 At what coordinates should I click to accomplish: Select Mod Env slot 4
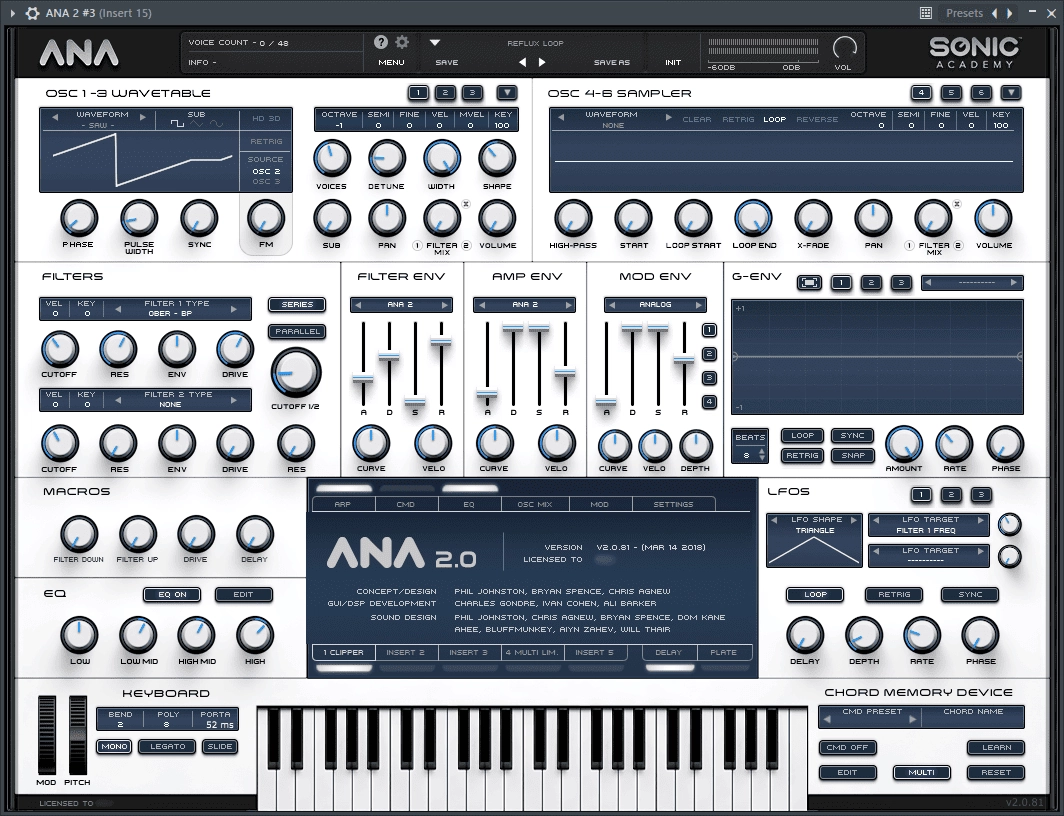pos(709,402)
